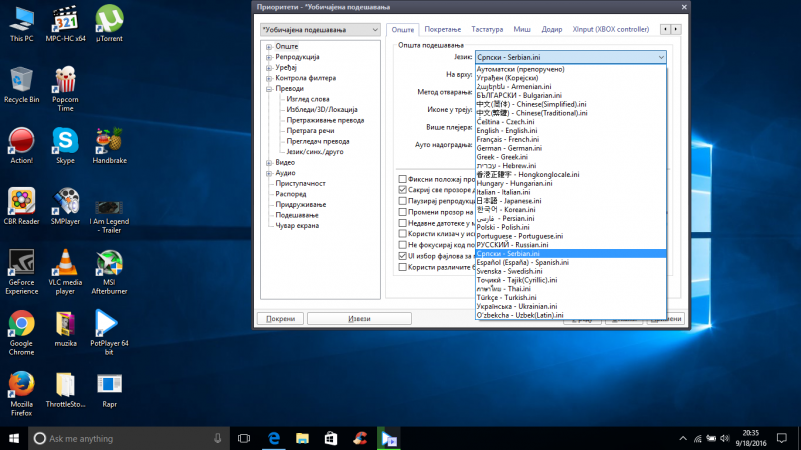Viewport: 801px width, 450px height.
Task: Expand the Контрола филтера tree node
Action: [269, 78]
